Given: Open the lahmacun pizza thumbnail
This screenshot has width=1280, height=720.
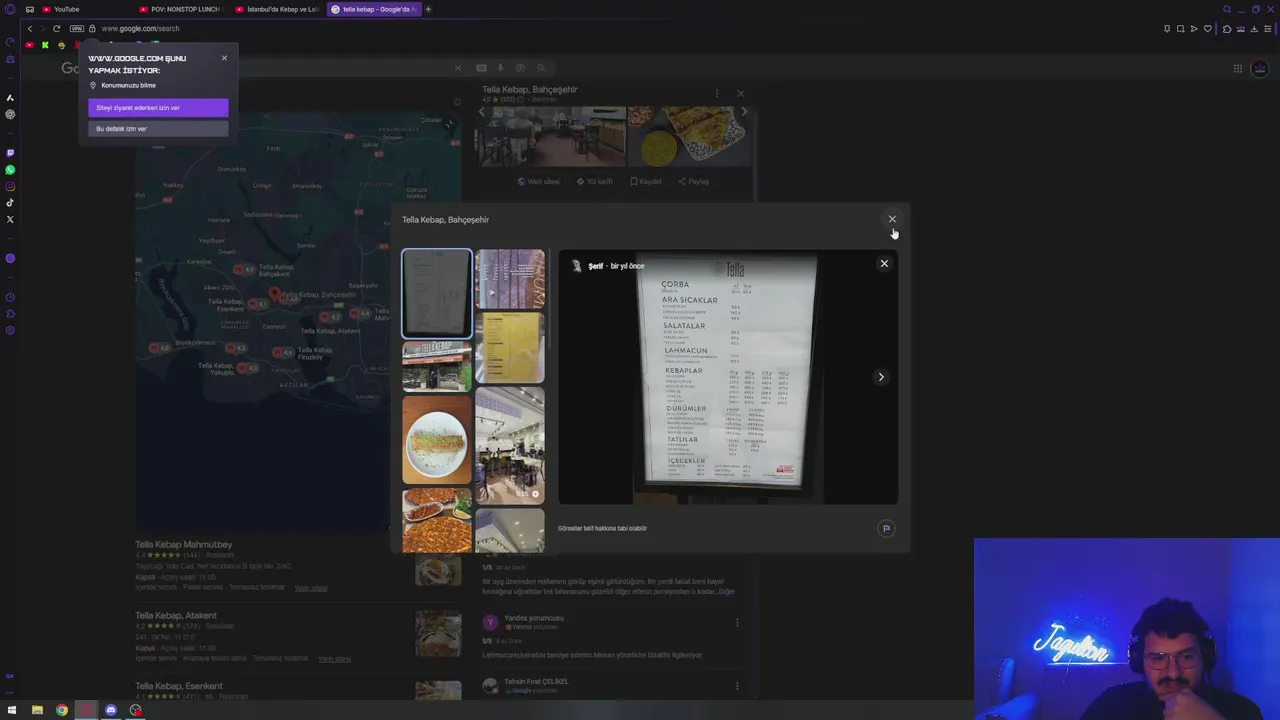Looking at the screenshot, I should (x=437, y=520).
